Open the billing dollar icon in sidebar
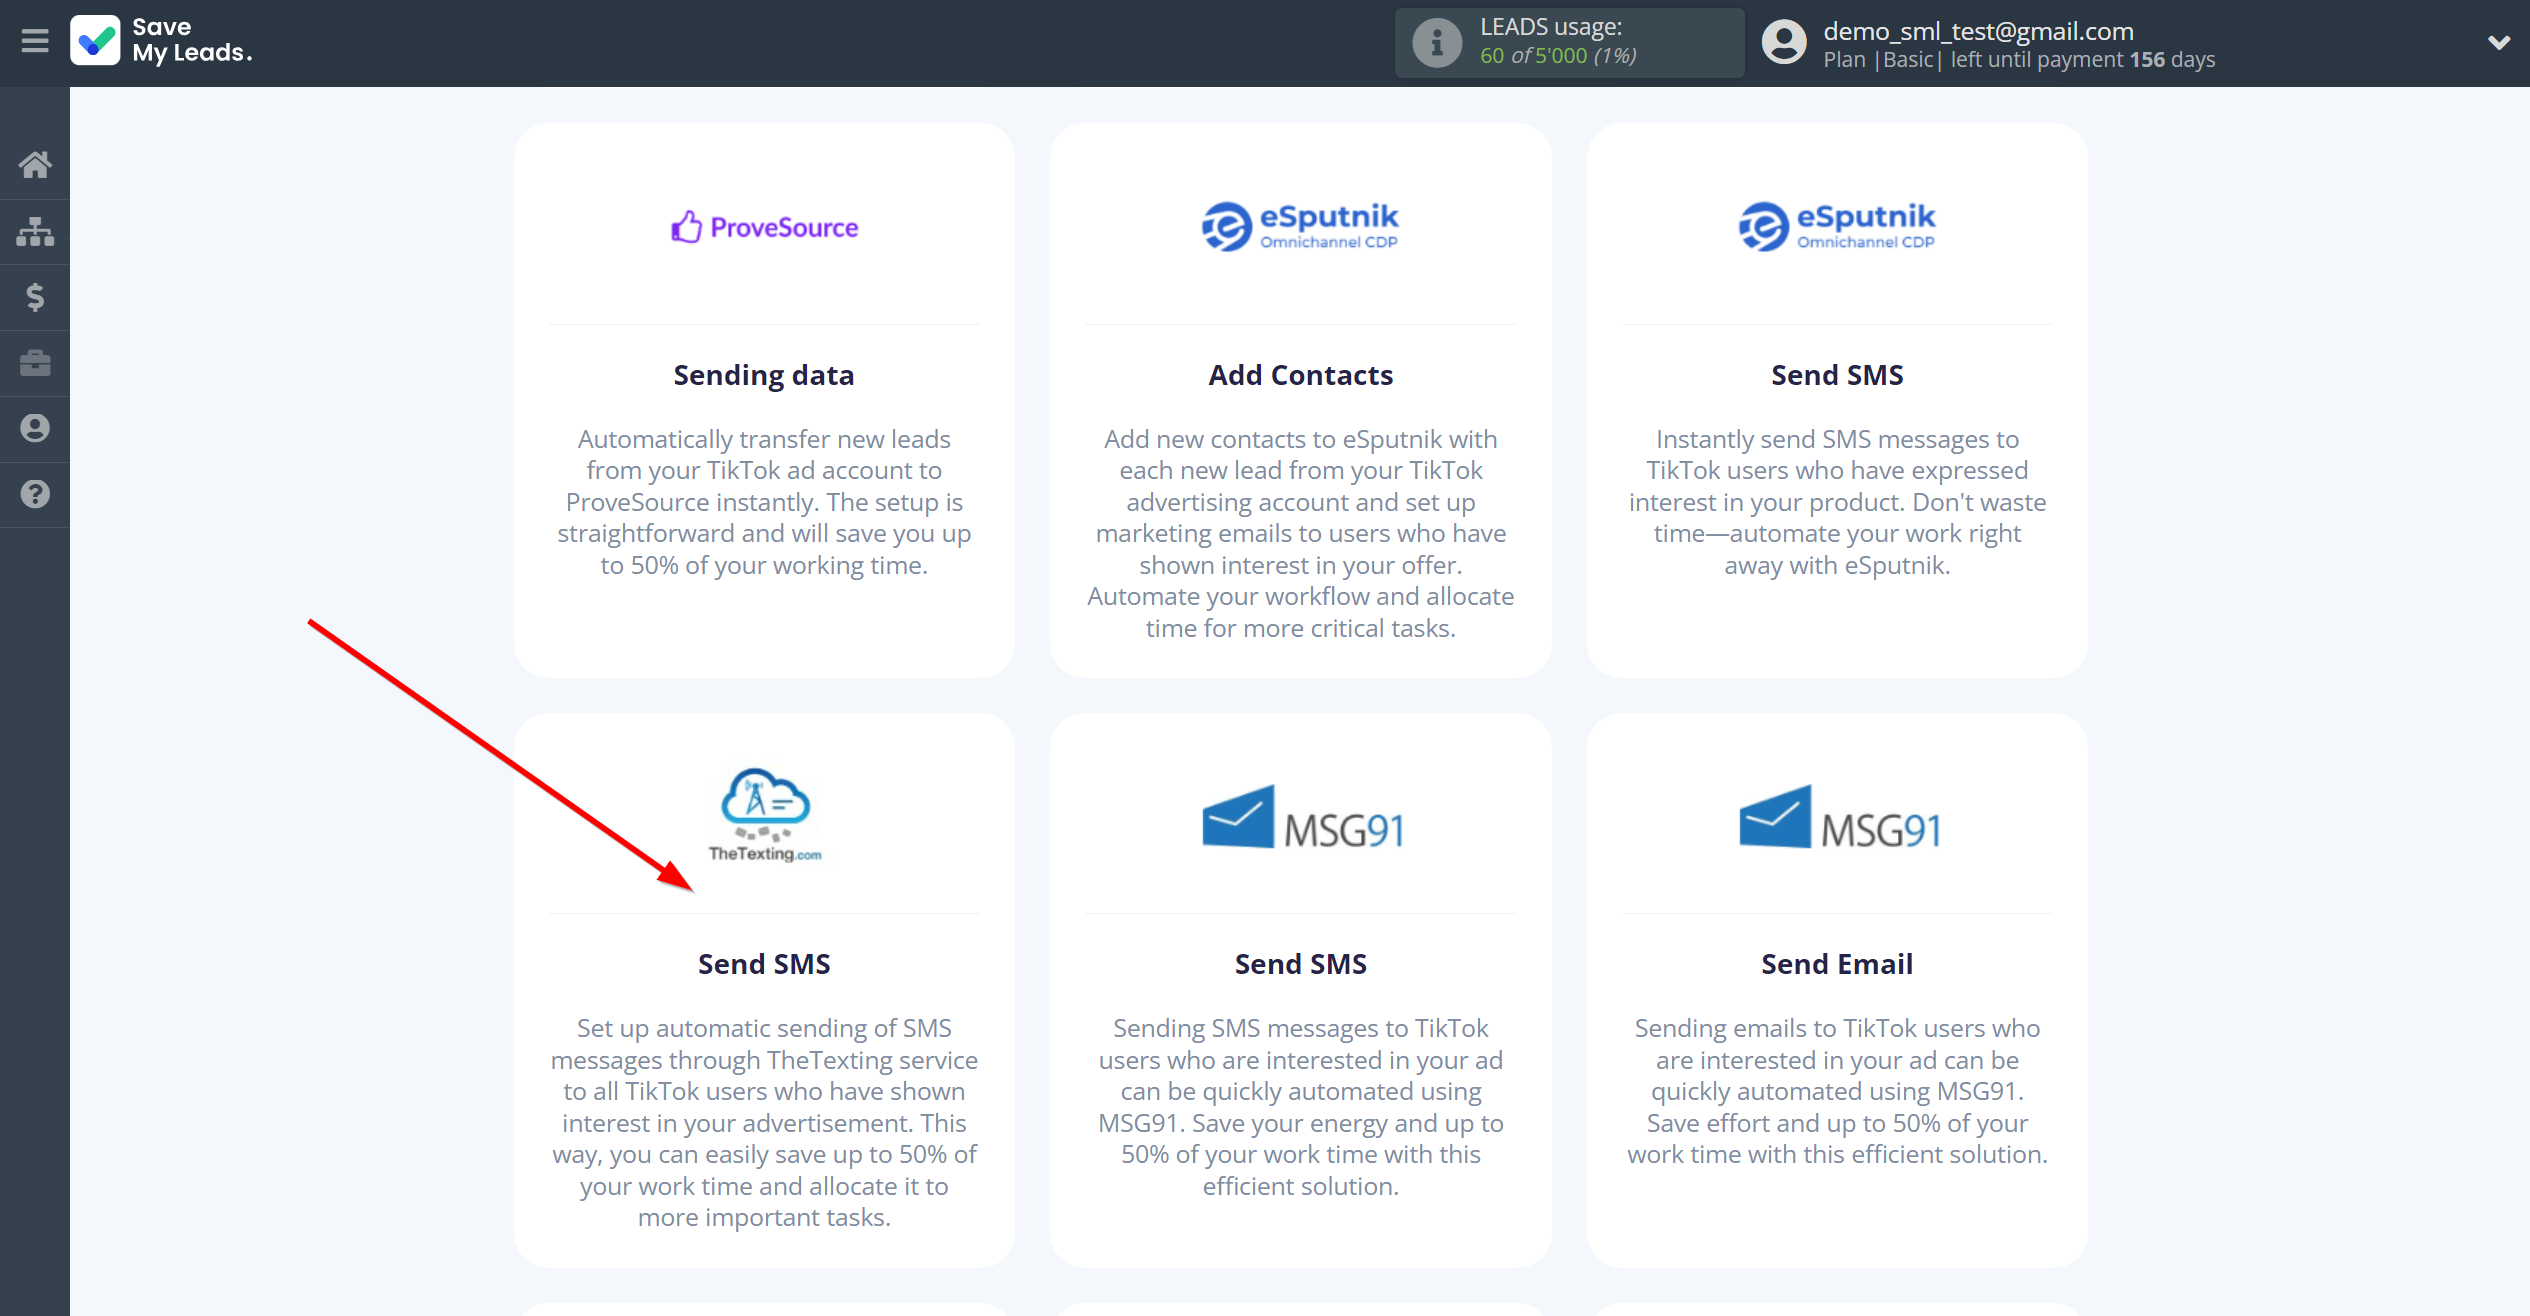 [35, 297]
